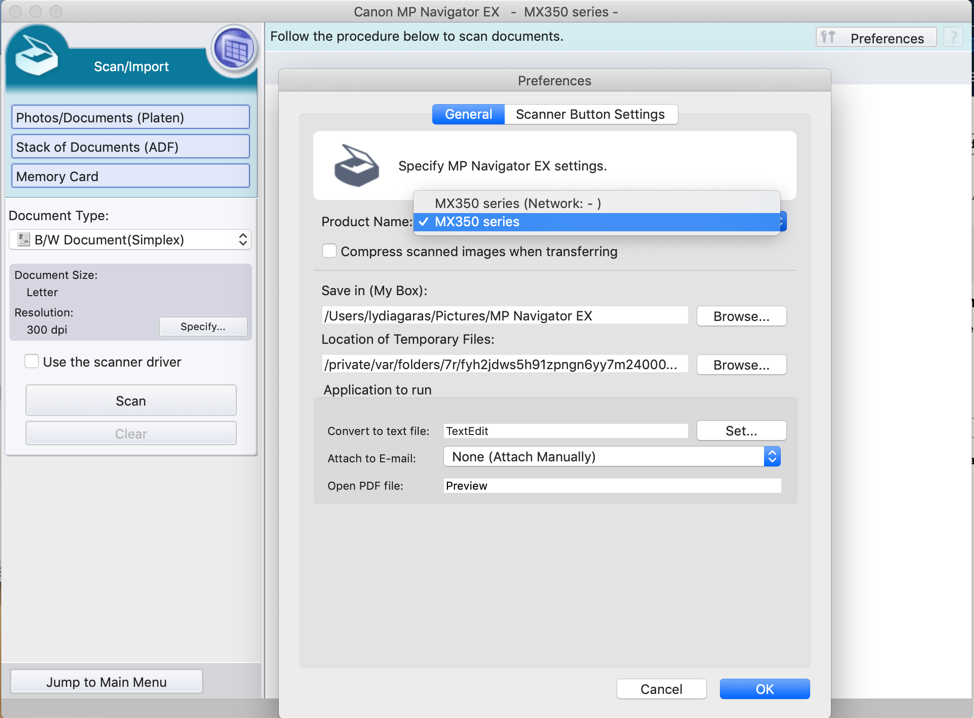Open the Document Type dropdown
The image size is (974, 718).
(x=130, y=239)
